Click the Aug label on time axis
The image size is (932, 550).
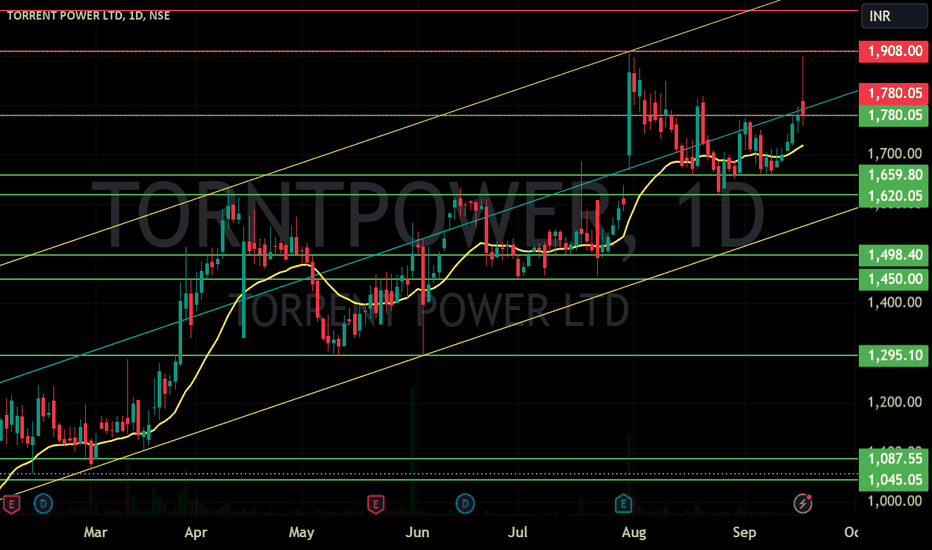(634, 532)
